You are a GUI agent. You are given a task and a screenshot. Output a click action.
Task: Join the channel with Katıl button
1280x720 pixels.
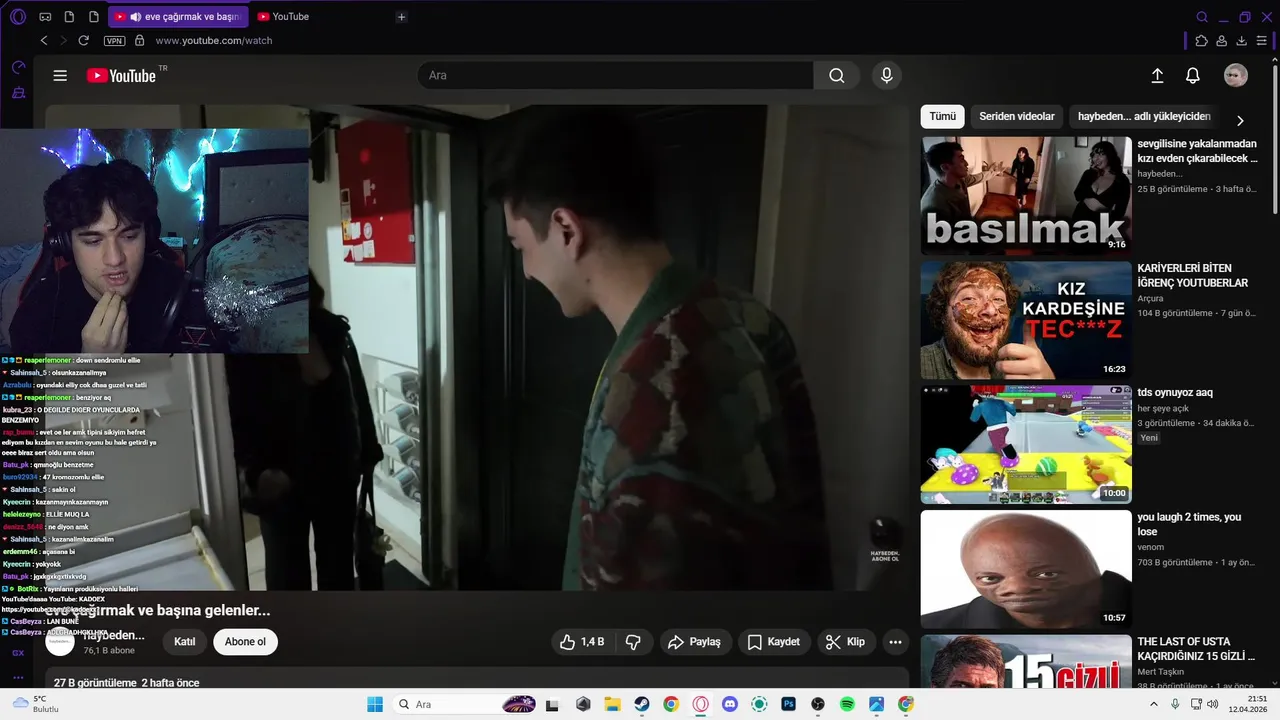tap(185, 642)
